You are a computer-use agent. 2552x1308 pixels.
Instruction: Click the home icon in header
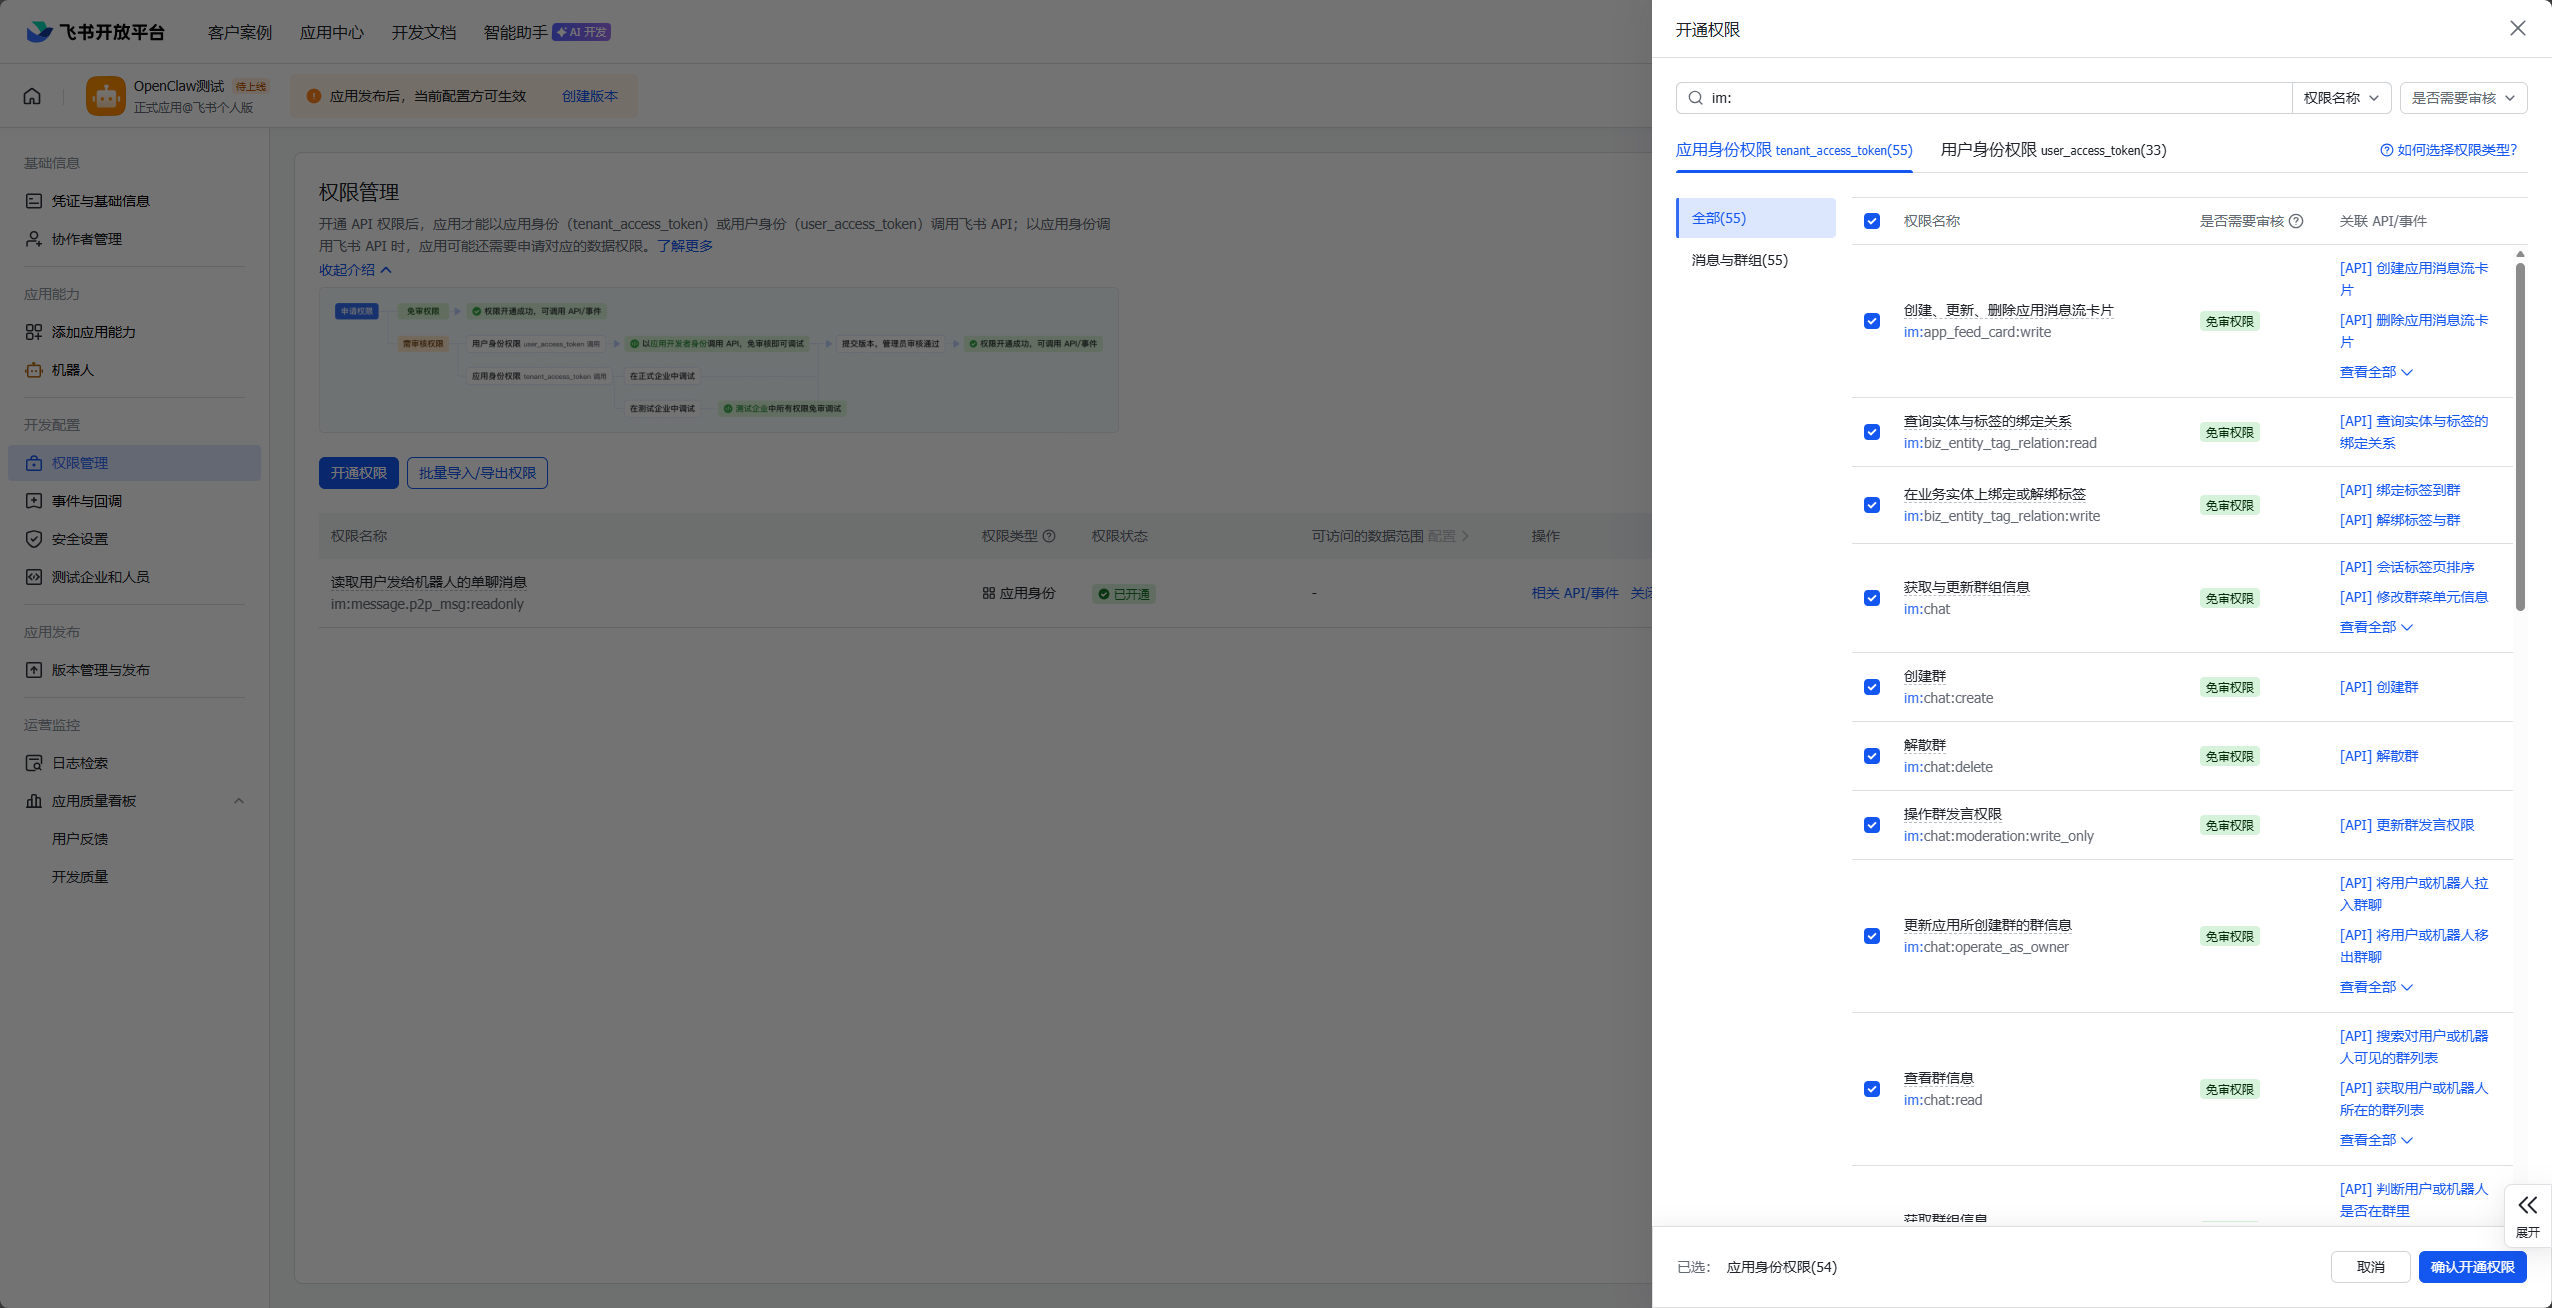pos(32,96)
